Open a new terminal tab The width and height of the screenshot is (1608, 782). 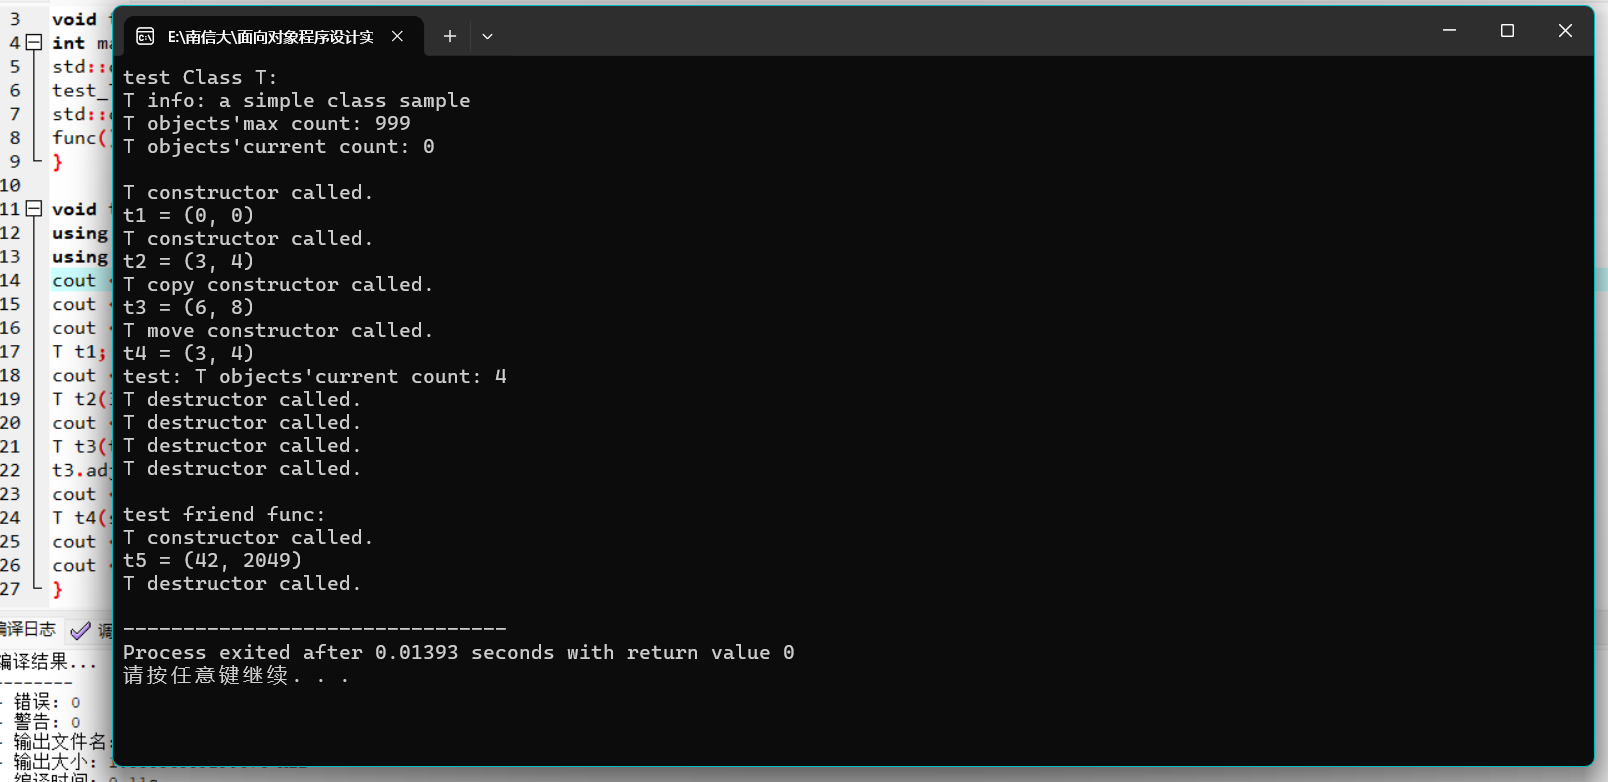(450, 36)
